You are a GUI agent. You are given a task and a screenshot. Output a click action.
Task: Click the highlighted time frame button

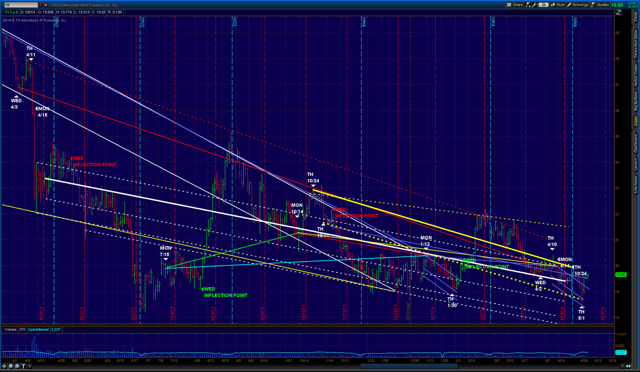[544, 5]
